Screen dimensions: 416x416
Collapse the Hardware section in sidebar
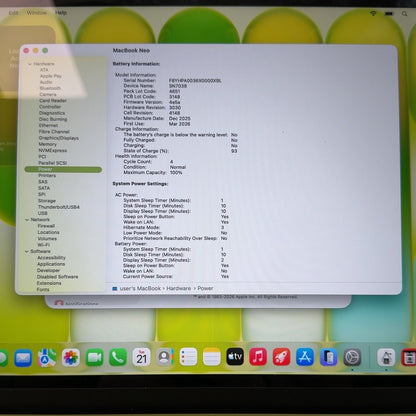[30, 64]
